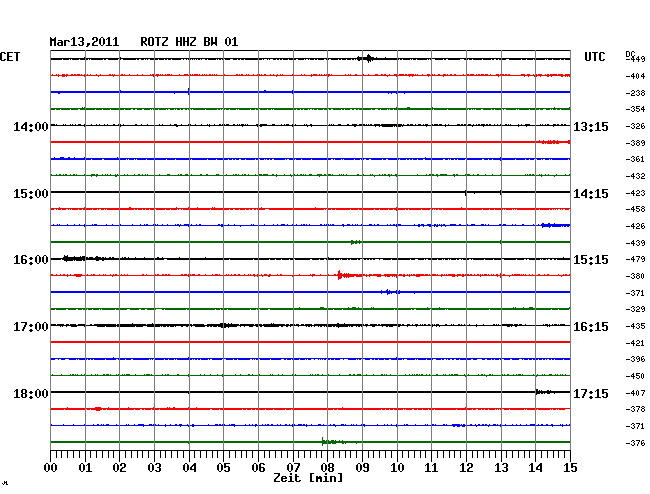Click the DC offset value -435
Viewport: 650px width, 494px height.
pyautogui.click(x=635, y=327)
